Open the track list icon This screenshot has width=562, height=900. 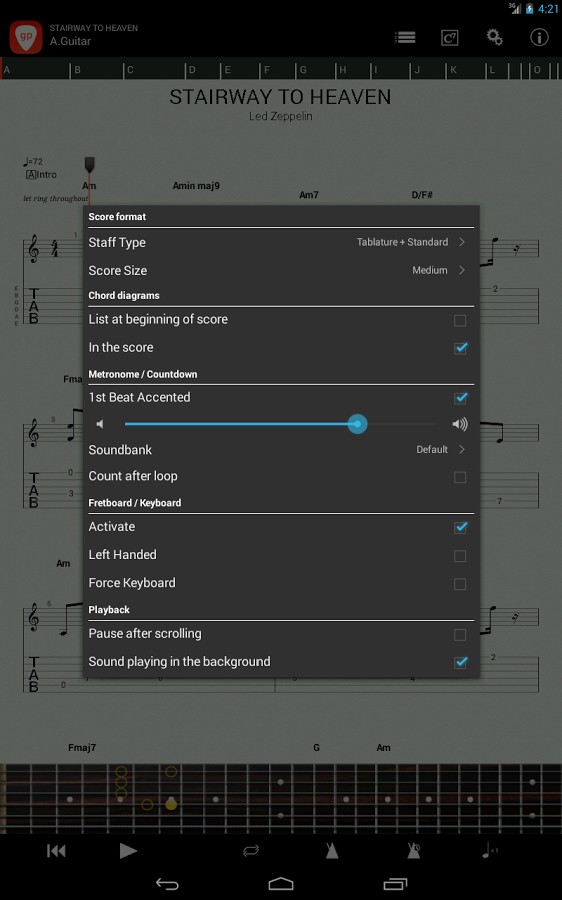click(405, 38)
